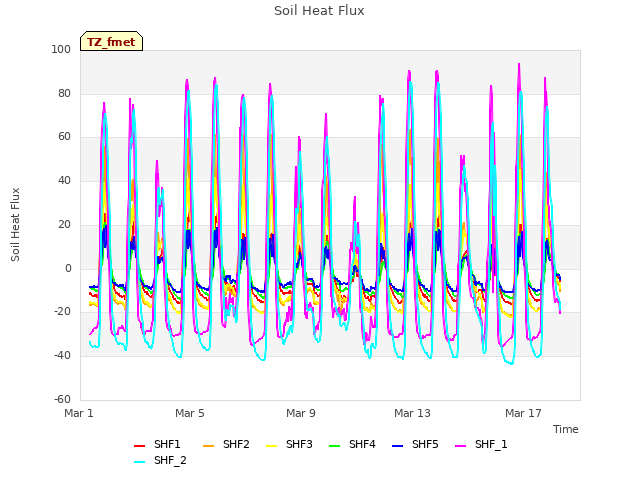Click the 100 y-axis tick label

(61, 49)
